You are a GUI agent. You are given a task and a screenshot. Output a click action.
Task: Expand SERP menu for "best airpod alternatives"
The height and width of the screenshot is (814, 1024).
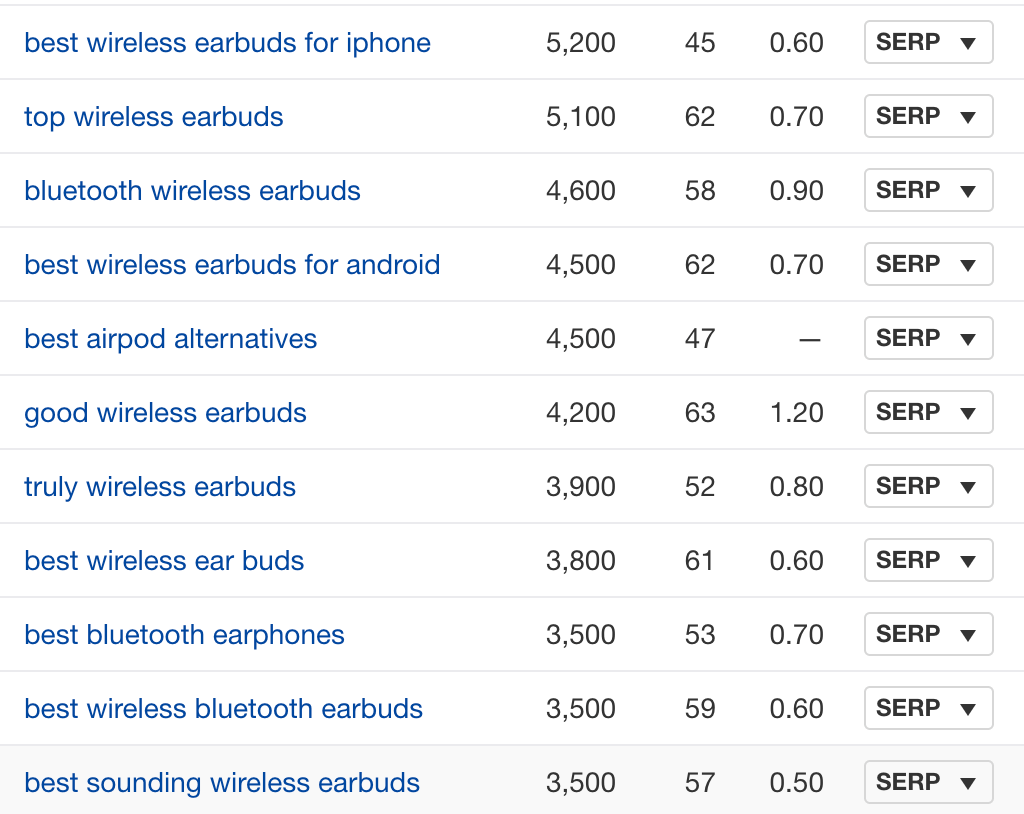click(927, 339)
